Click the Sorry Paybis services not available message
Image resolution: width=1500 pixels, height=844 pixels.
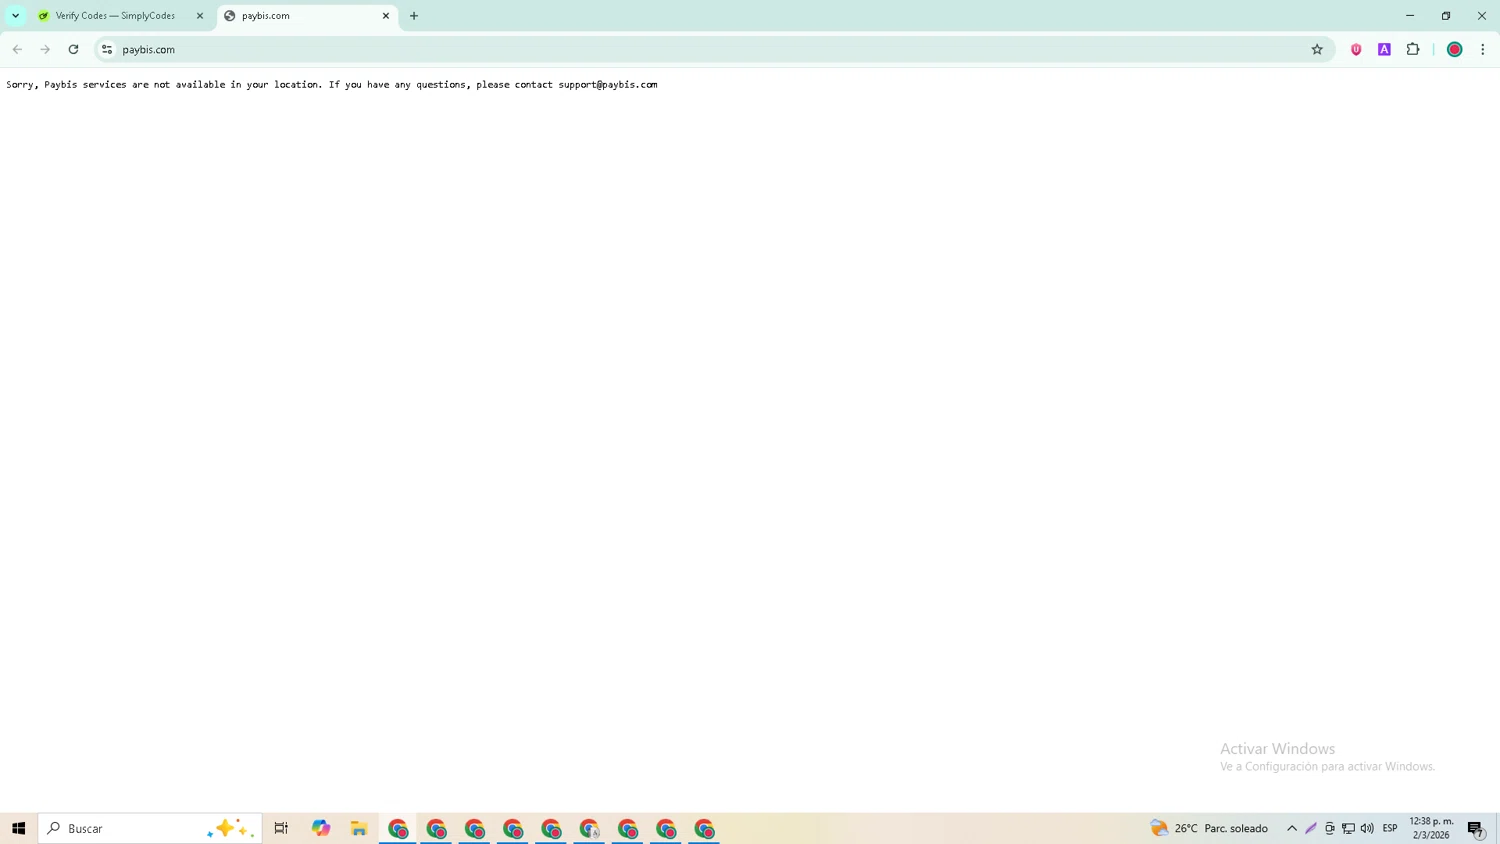click(x=332, y=85)
